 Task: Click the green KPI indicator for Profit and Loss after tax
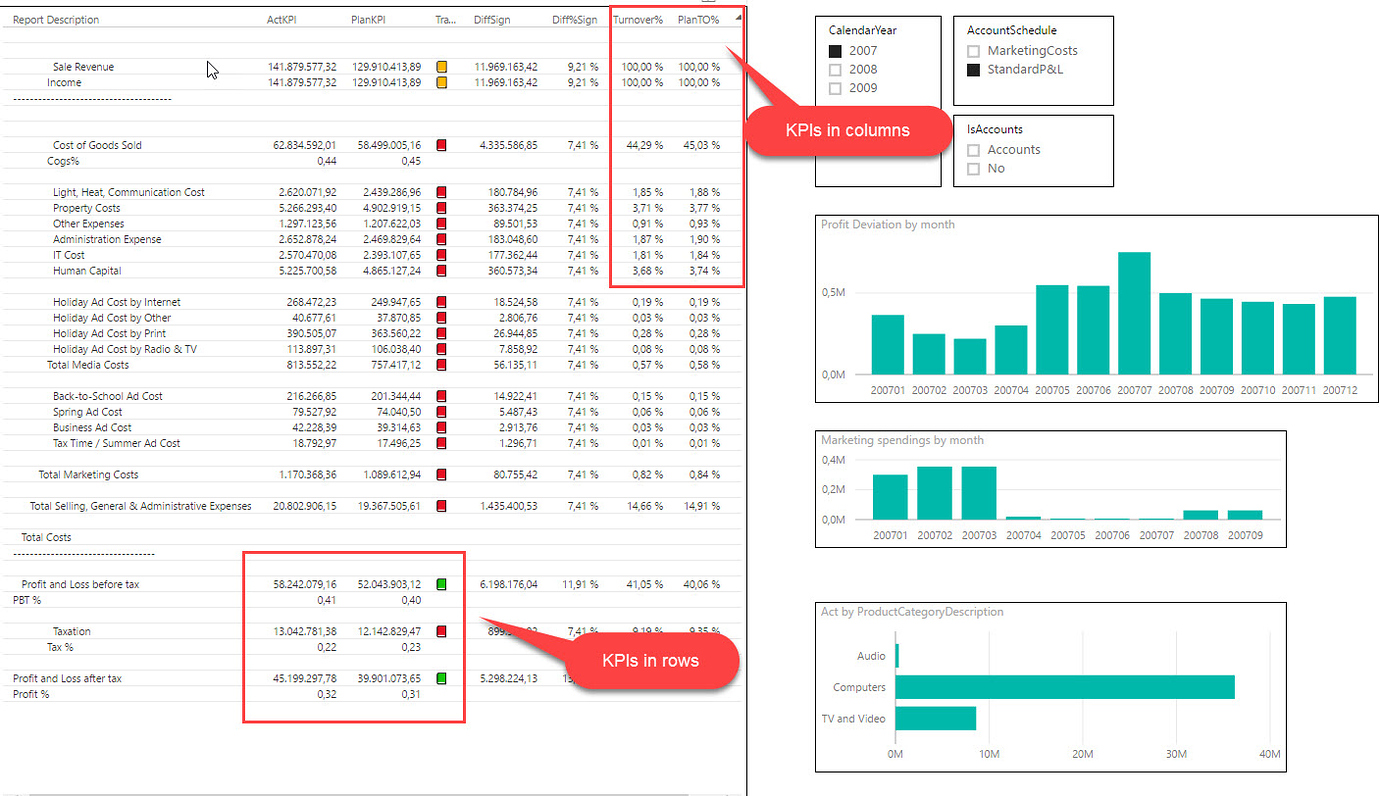(440, 678)
